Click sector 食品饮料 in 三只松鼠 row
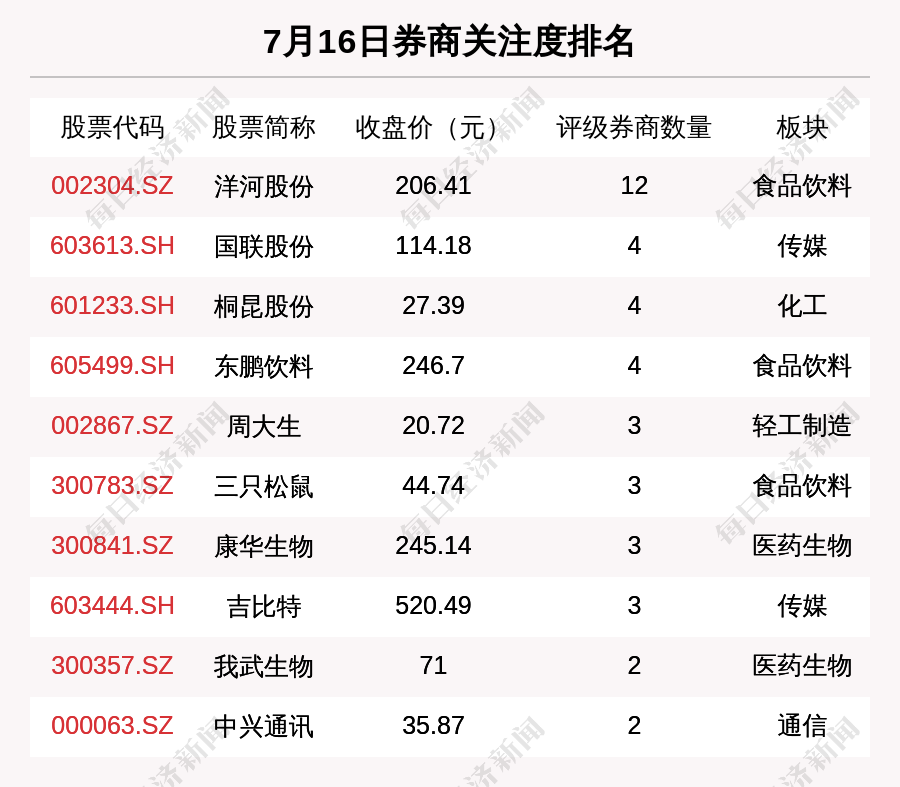This screenshot has width=900, height=787. point(802,486)
